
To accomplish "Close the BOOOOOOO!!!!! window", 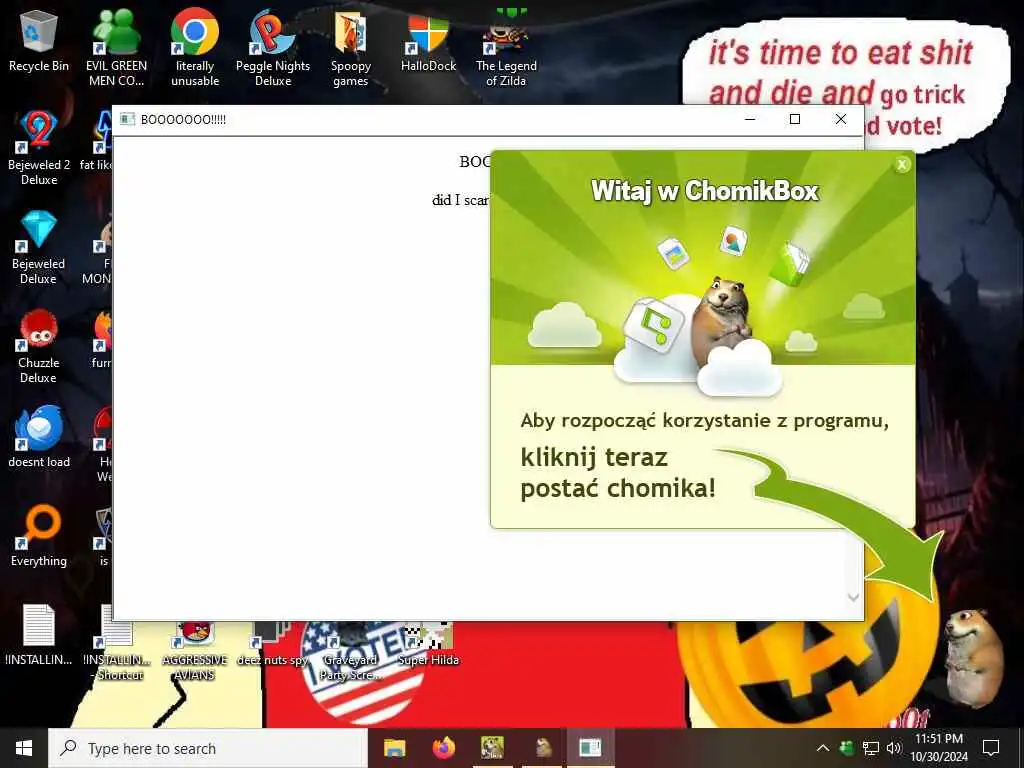I will [841, 119].
